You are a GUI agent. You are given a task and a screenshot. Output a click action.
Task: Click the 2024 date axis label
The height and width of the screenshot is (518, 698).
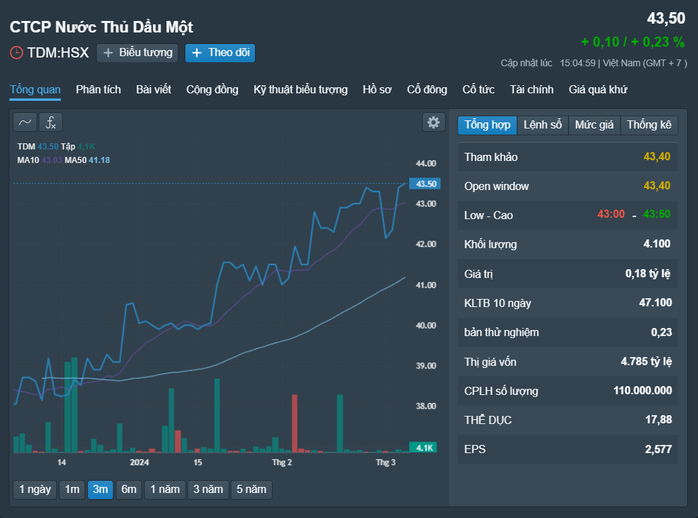[139, 462]
